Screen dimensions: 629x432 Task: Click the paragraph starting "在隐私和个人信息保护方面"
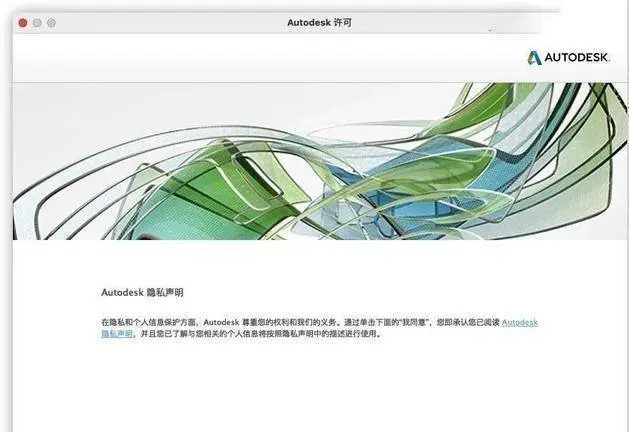pyautogui.click(x=319, y=328)
